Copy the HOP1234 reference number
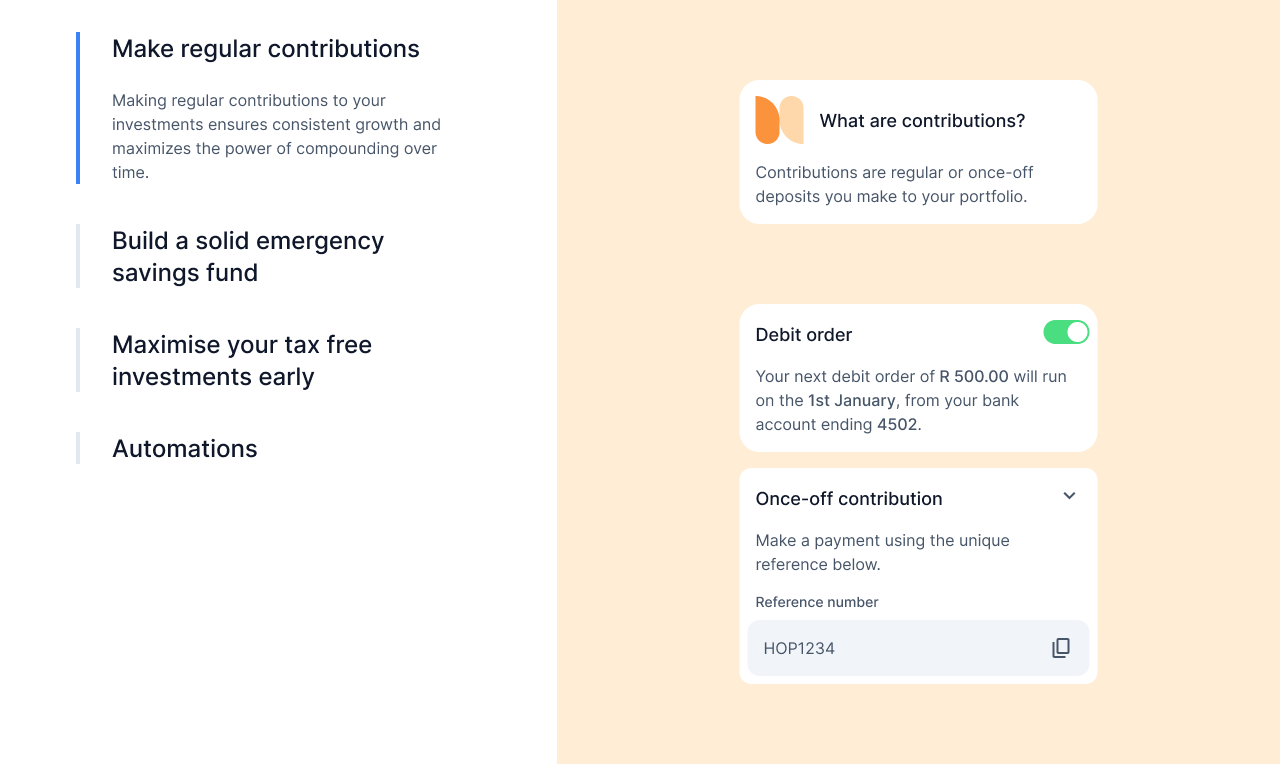Image resolution: width=1280 pixels, height=764 pixels. pos(1061,648)
